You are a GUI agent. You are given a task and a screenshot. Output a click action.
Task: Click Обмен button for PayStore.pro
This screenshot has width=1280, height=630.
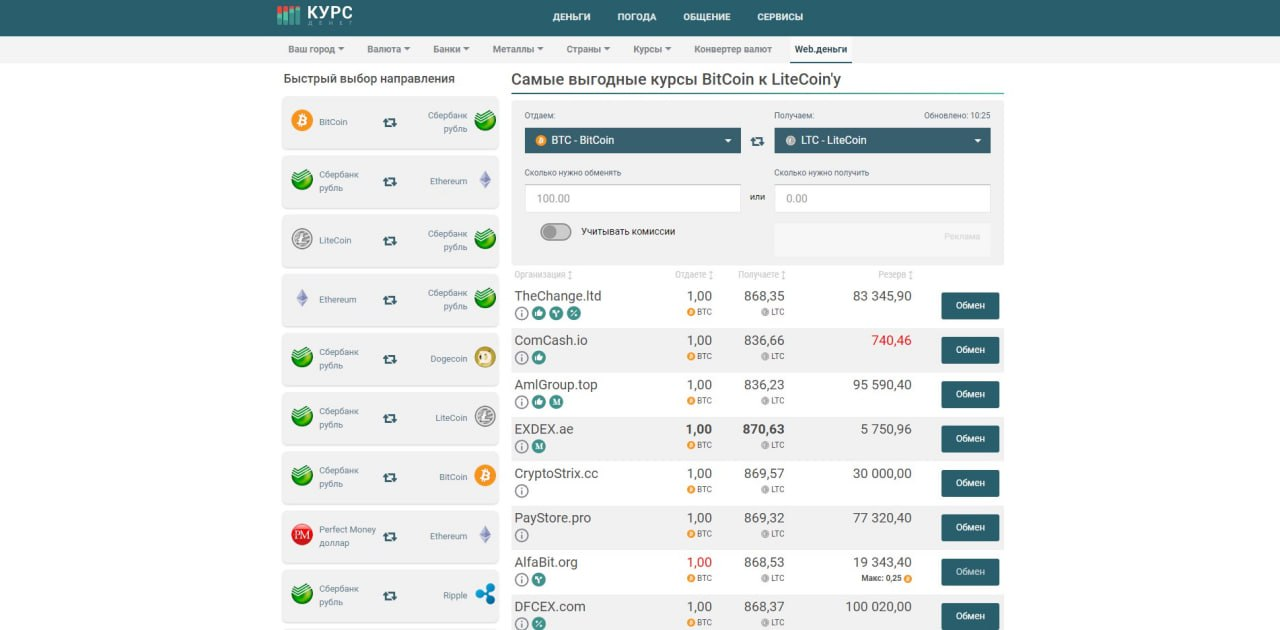970,527
